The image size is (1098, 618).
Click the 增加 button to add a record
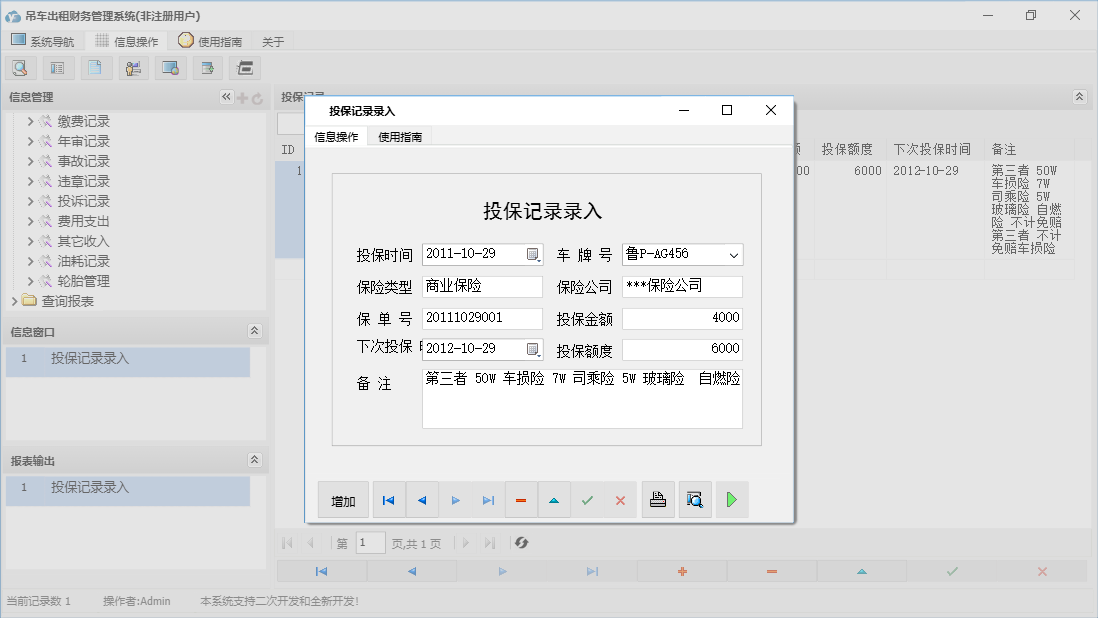pos(342,499)
